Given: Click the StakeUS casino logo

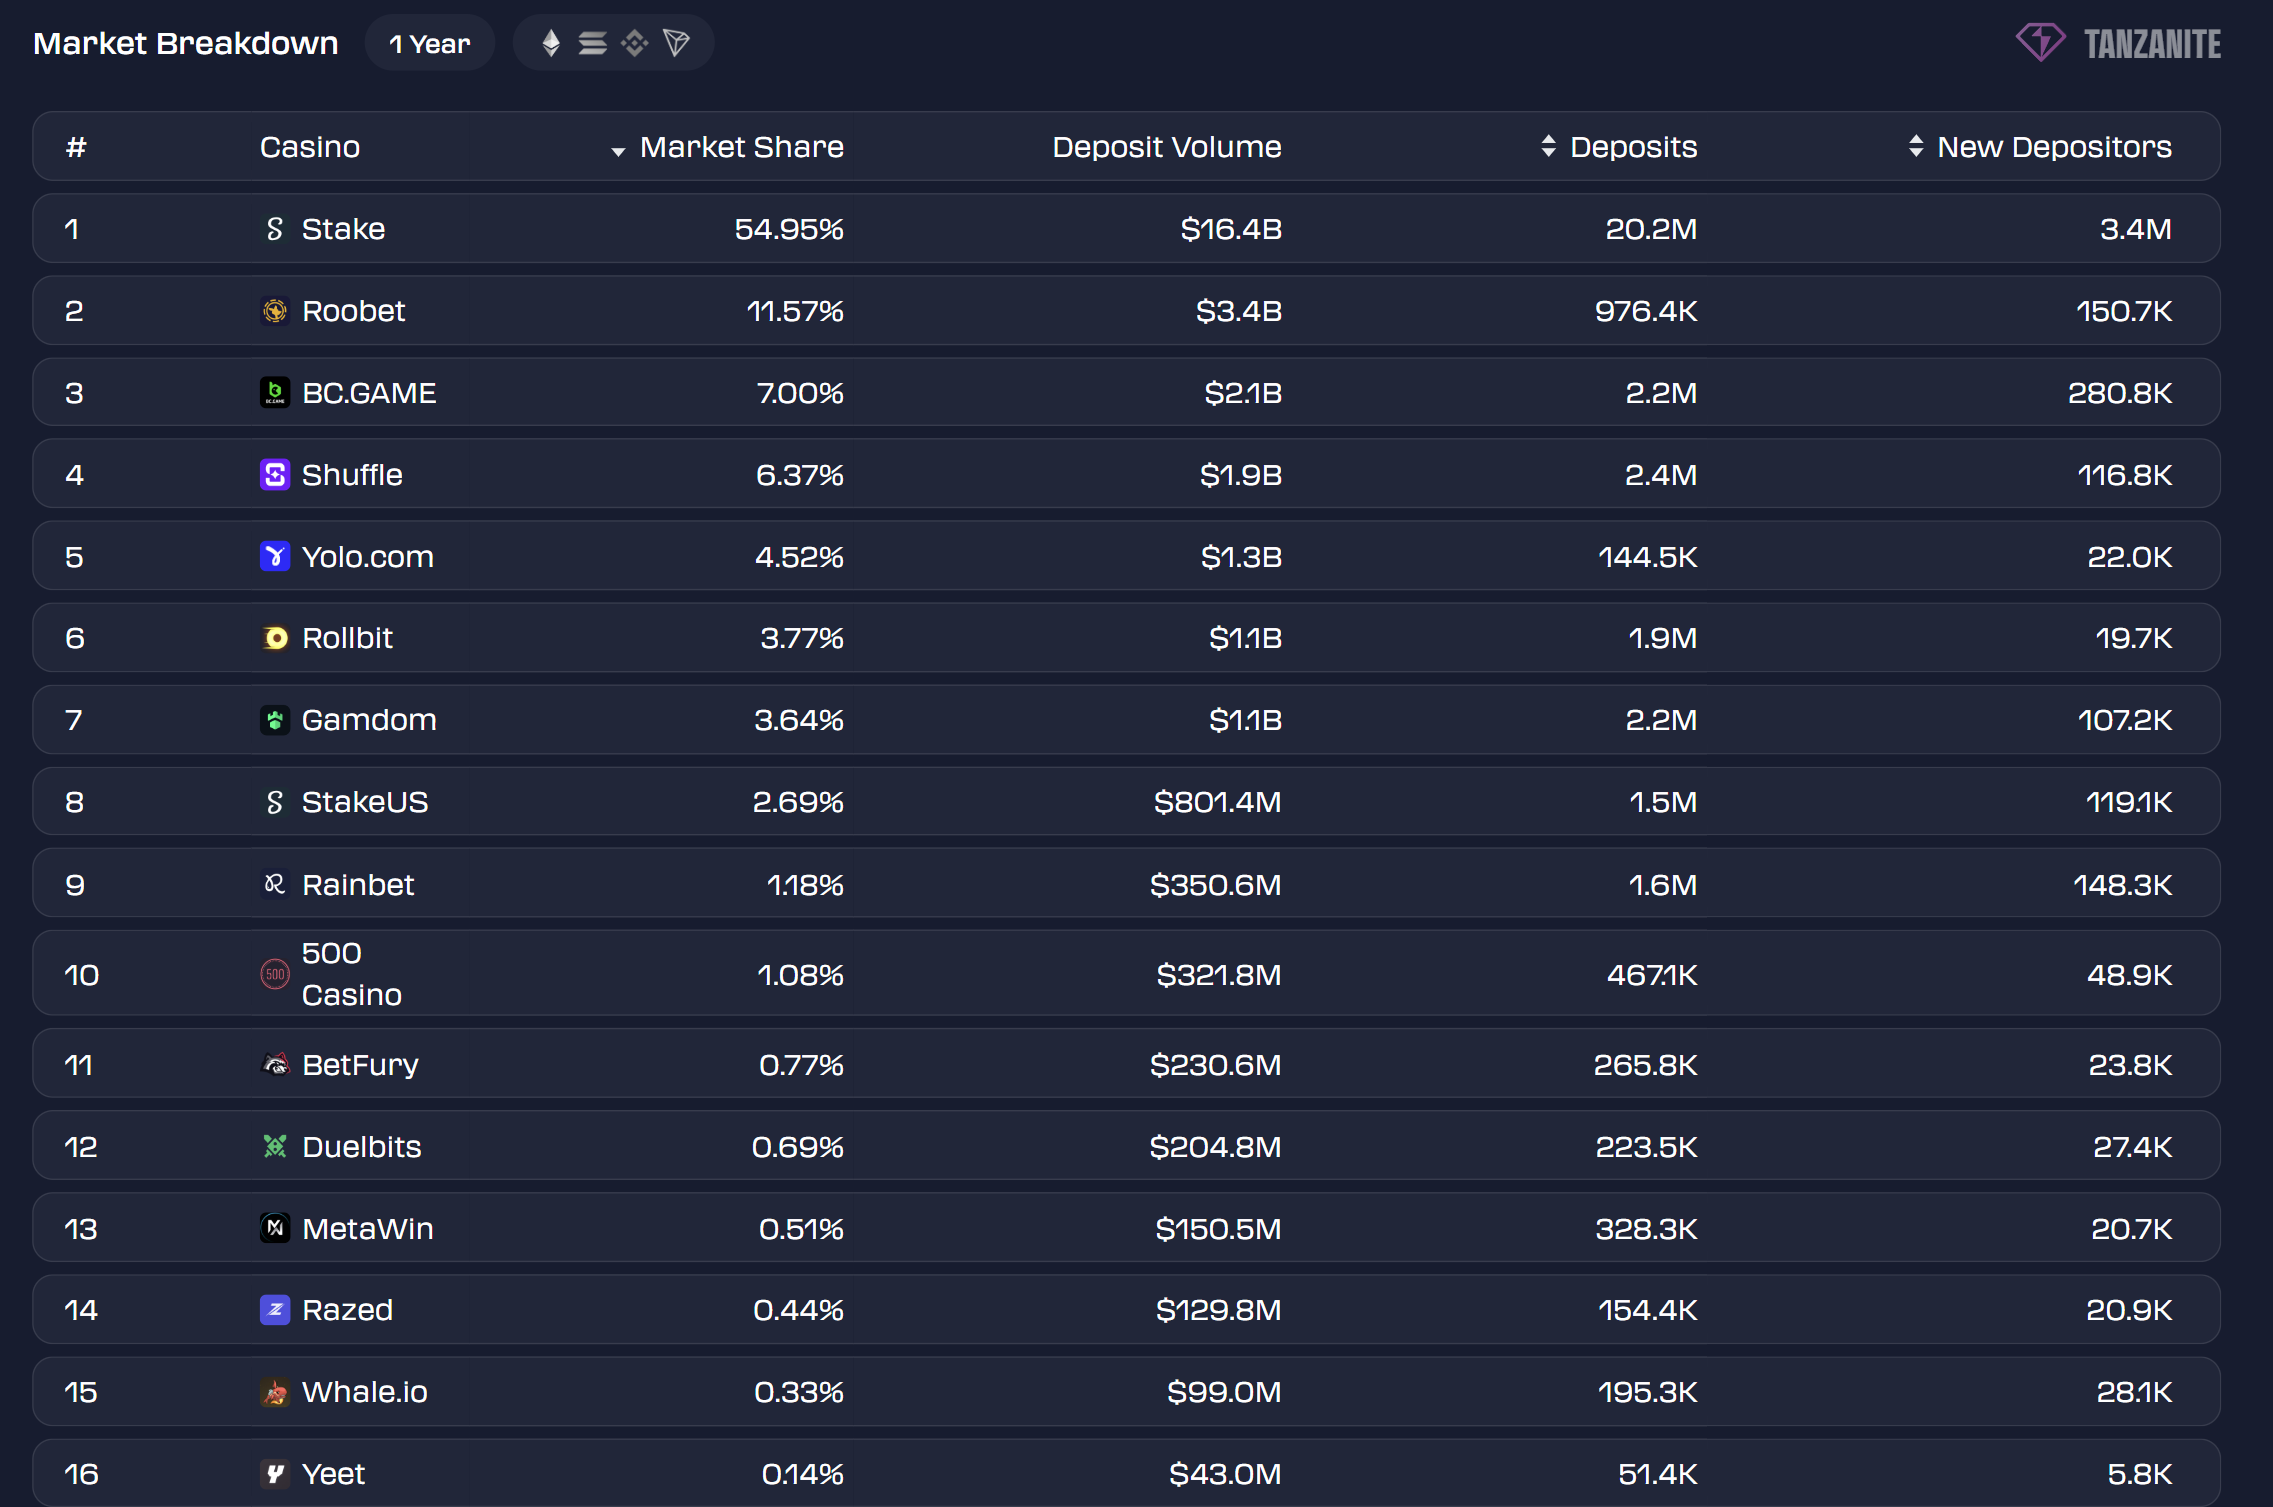Looking at the screenshot, I should tap(275, 802).
